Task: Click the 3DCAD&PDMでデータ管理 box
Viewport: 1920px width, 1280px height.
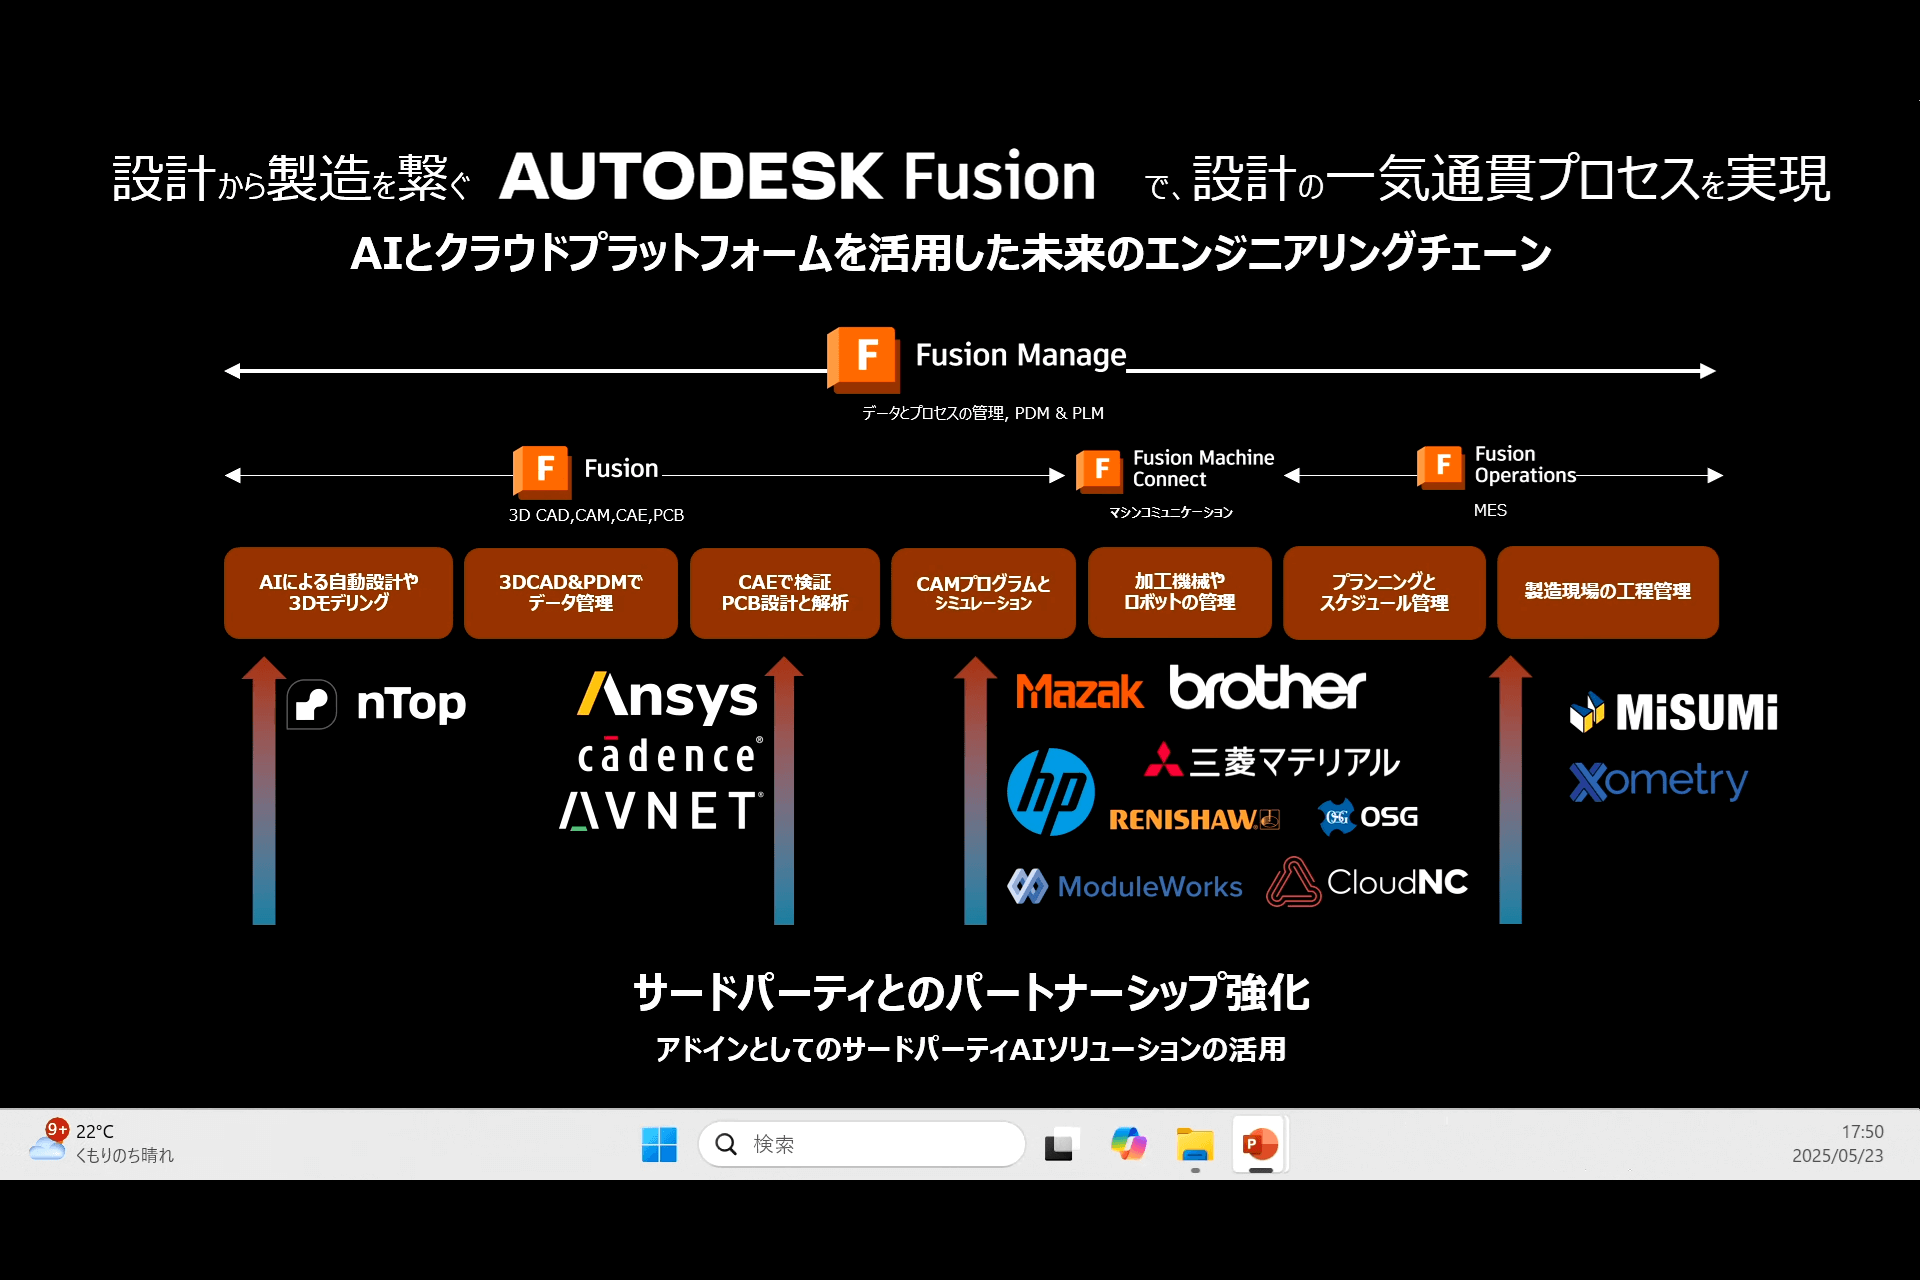Action: point(570,592)
